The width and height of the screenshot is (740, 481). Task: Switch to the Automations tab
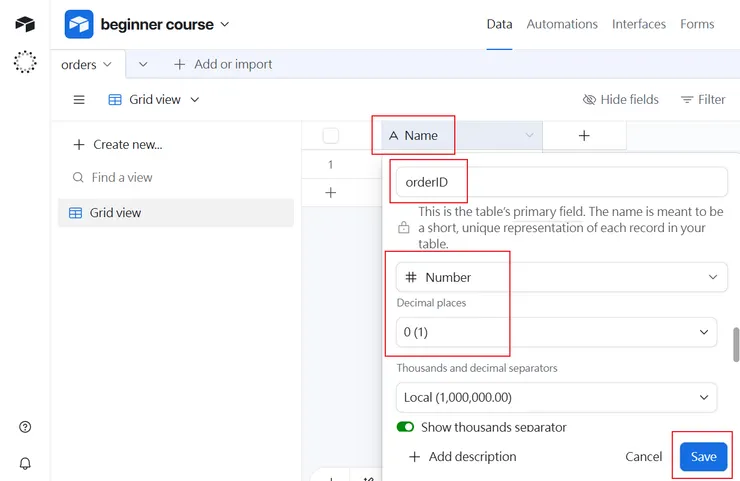click(x=562, y=24)
